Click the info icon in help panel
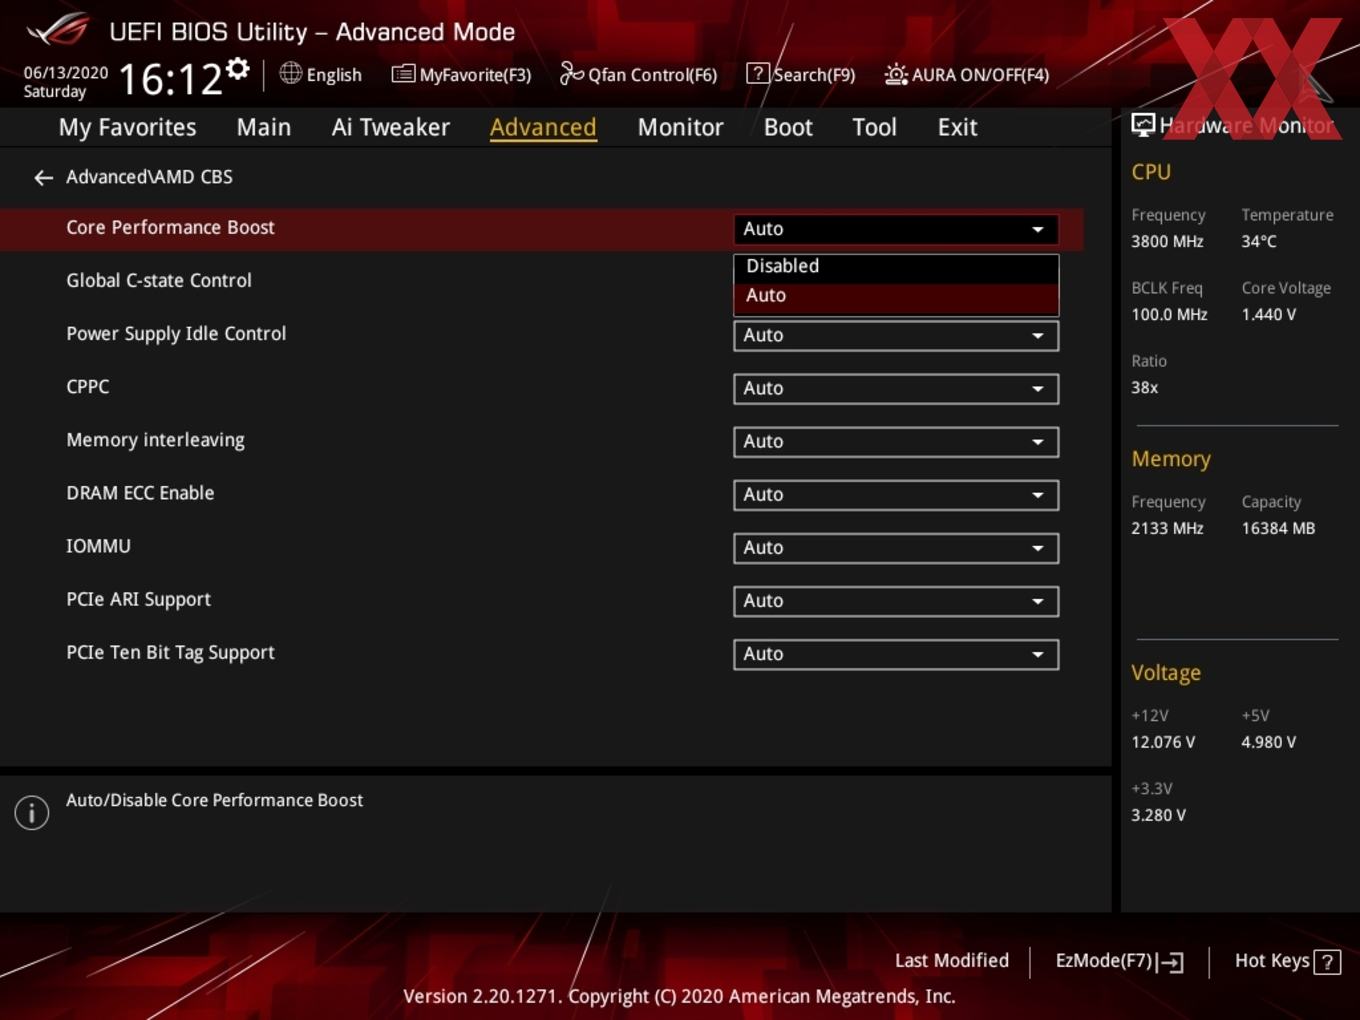This screenshot has width=1360, height=1020. pos(32,813)
